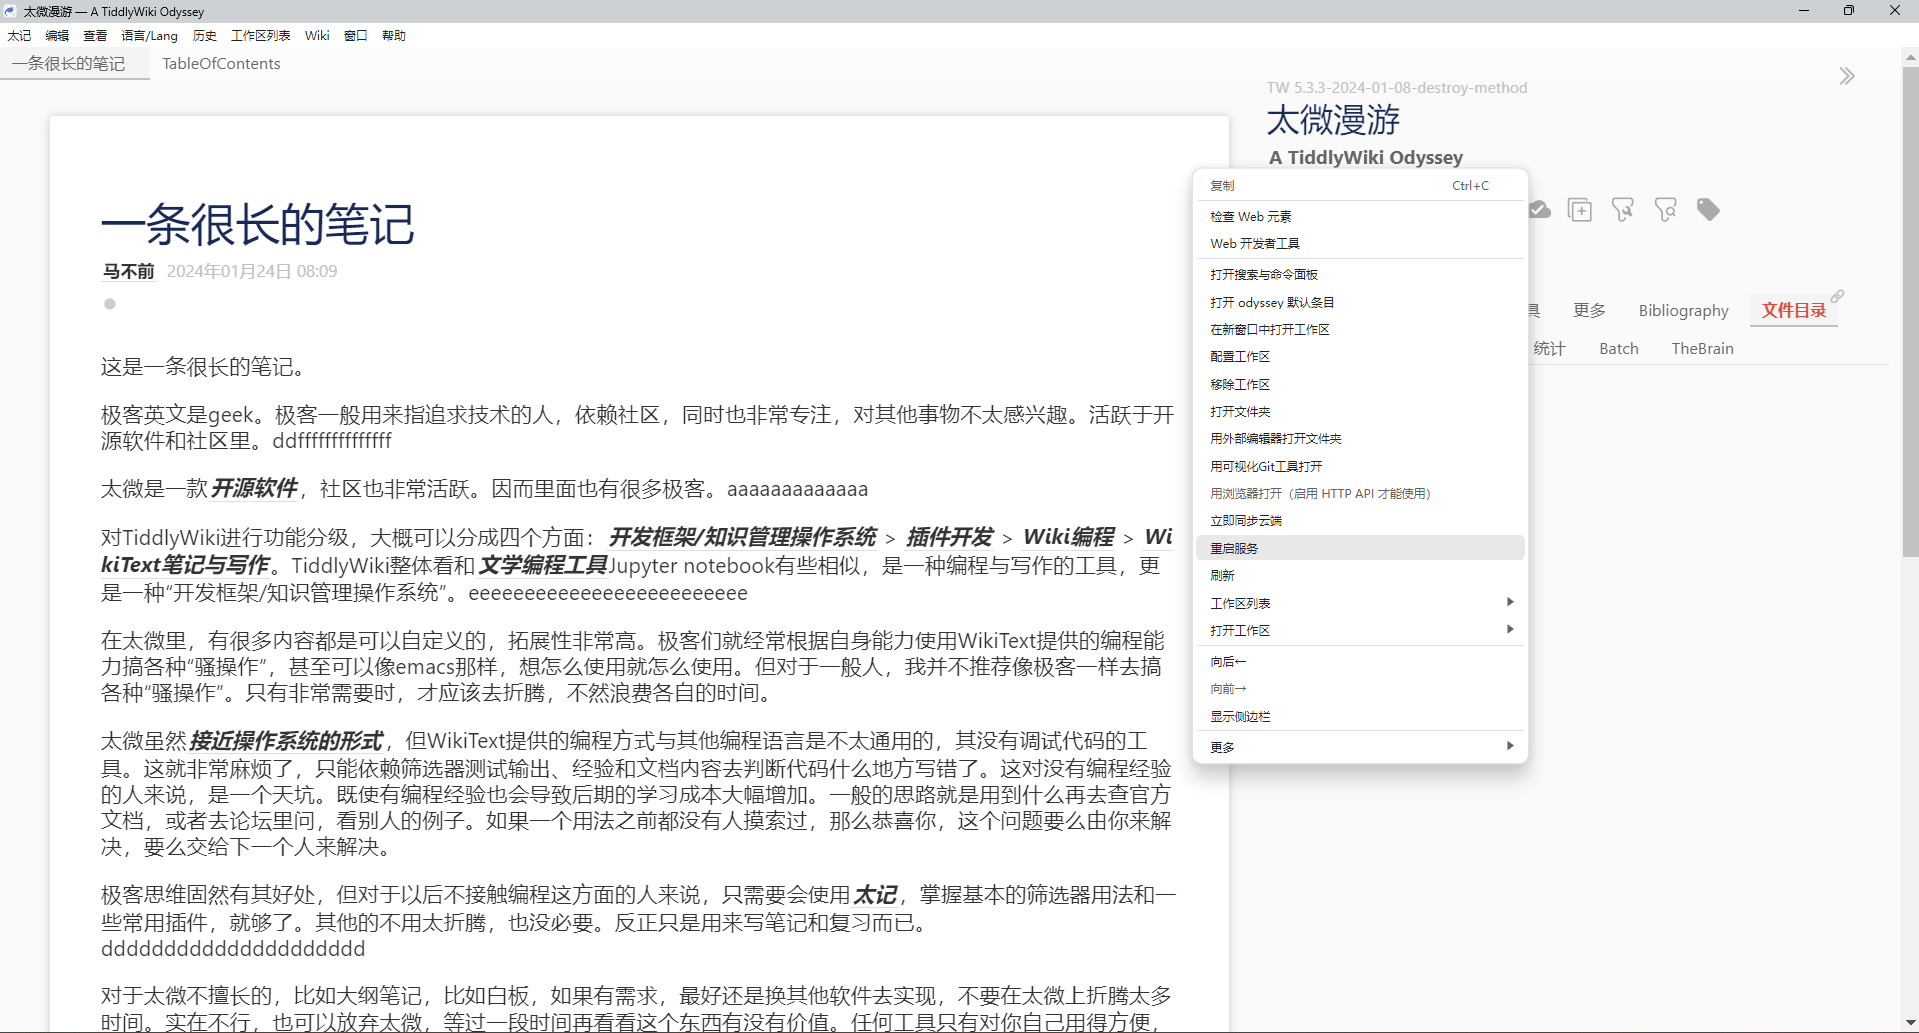The image size is (1919, 1033).
Task: Expand 更多 submenu in context menu
Action: click(1360, 746)
